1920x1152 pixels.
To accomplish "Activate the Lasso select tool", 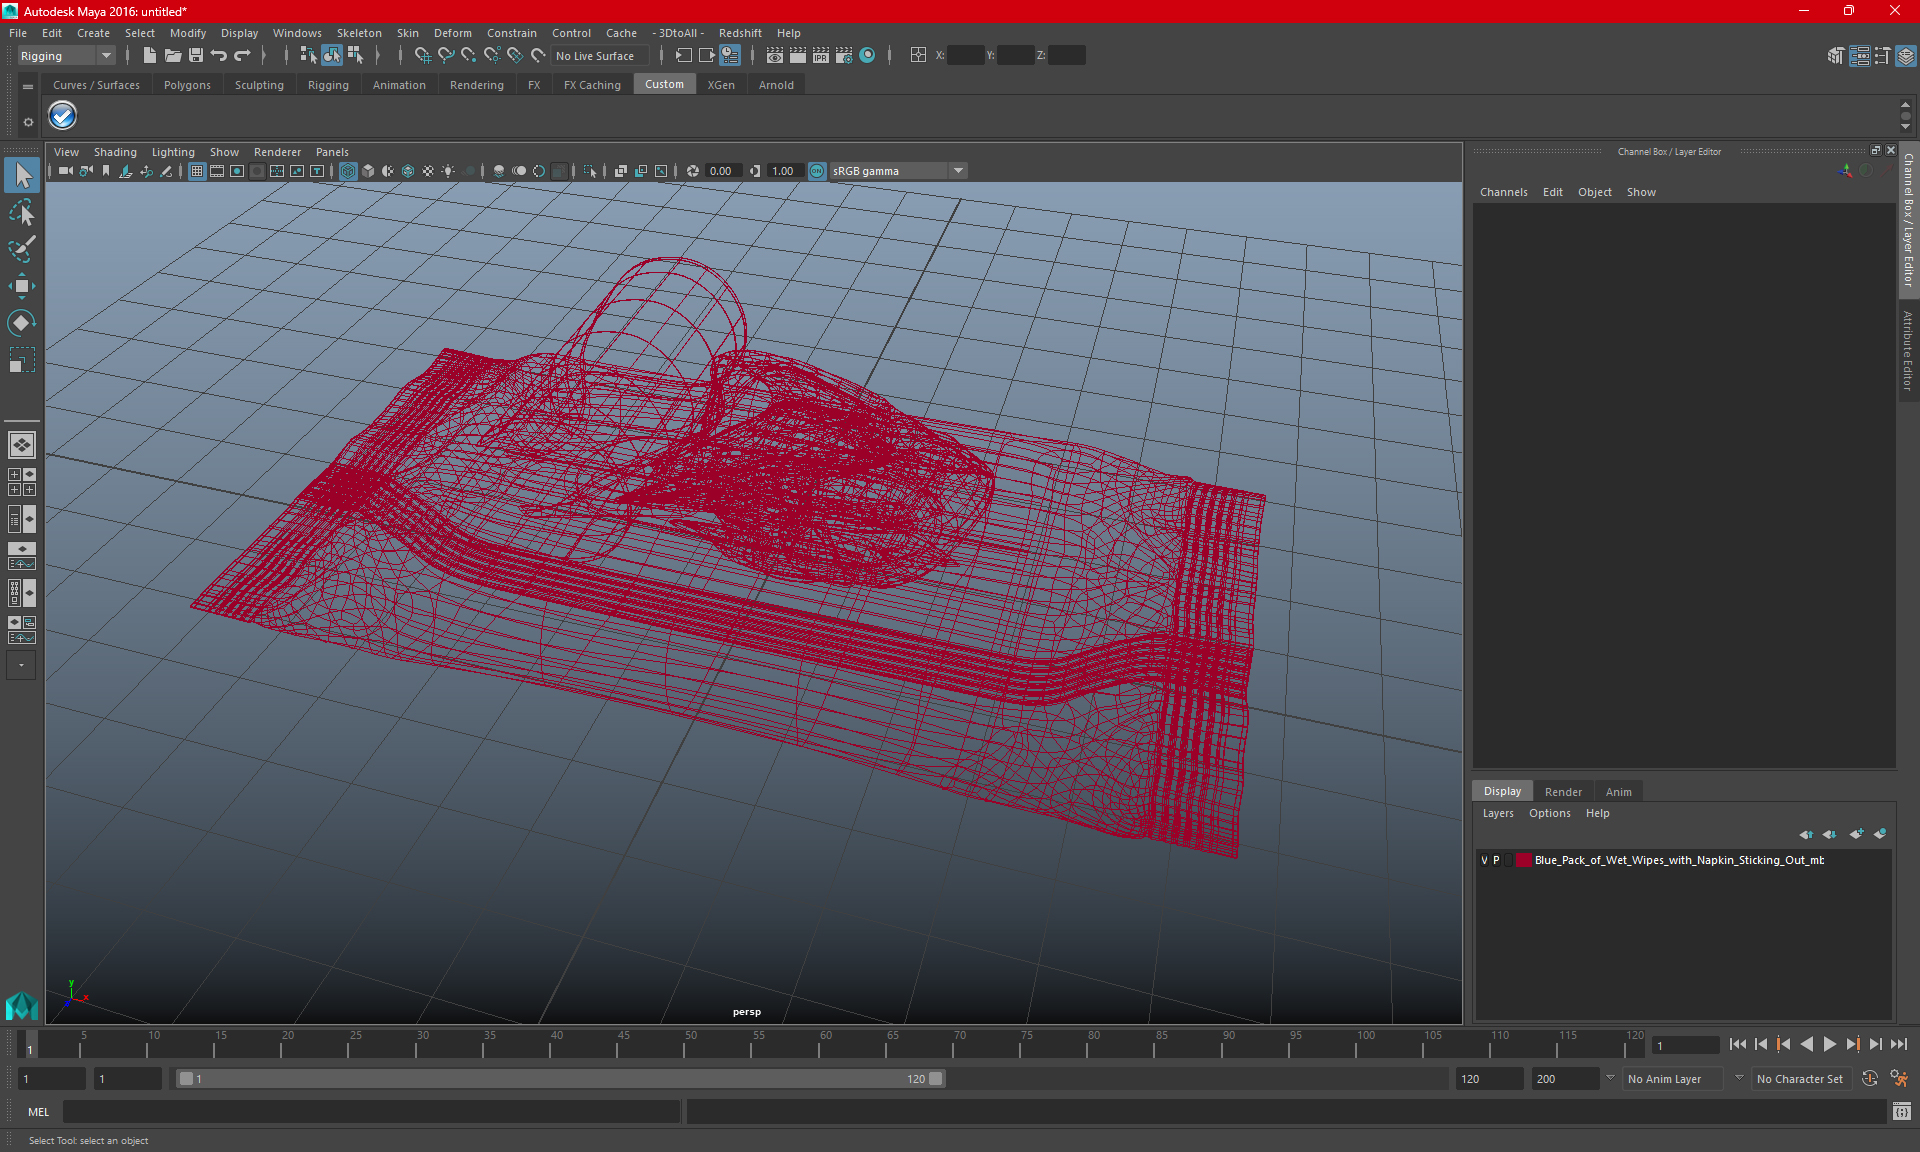I will (22, 213).
